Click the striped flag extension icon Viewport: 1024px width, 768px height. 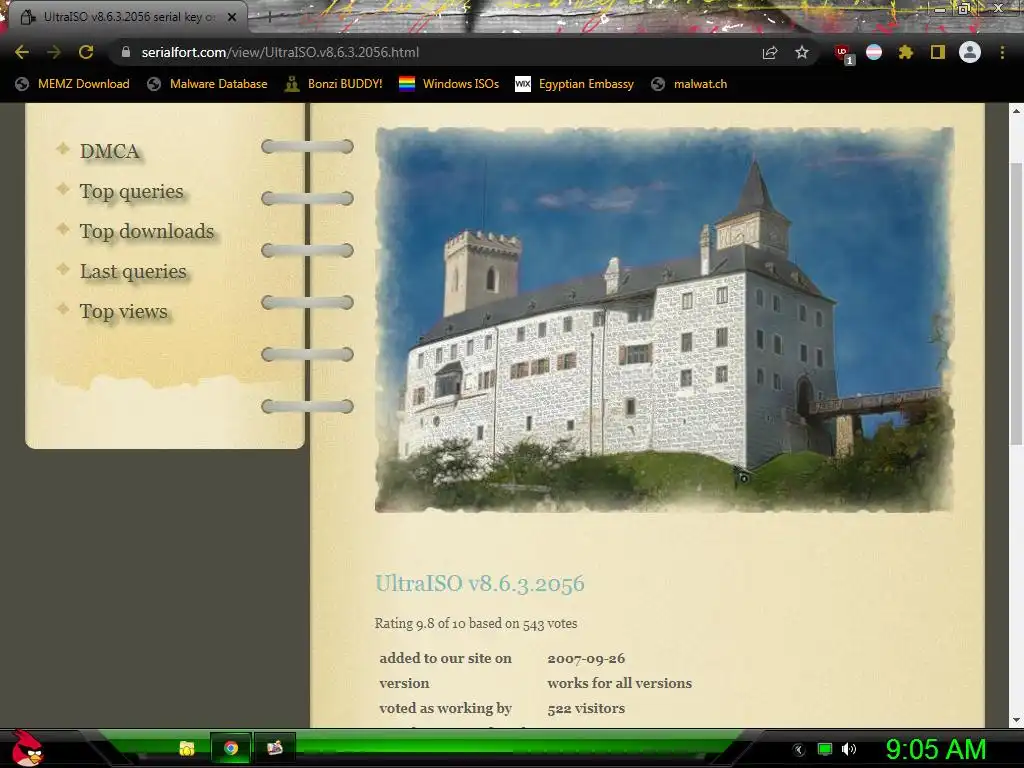point(874,52)
